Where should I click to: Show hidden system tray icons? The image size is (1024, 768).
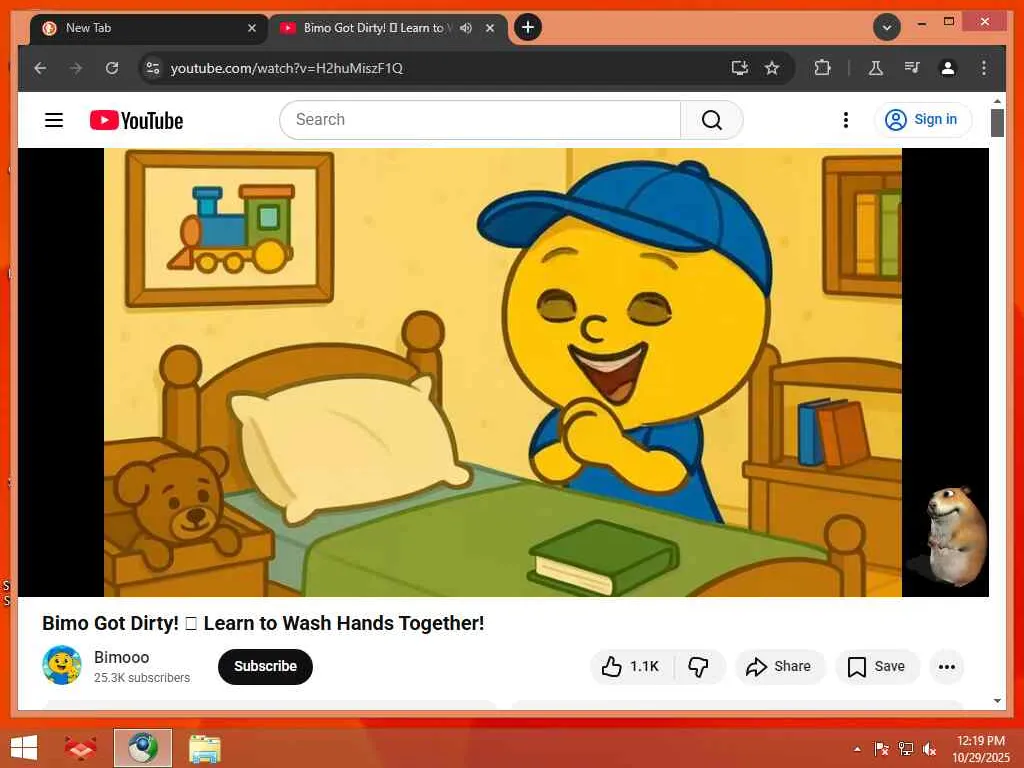(857, 749)
